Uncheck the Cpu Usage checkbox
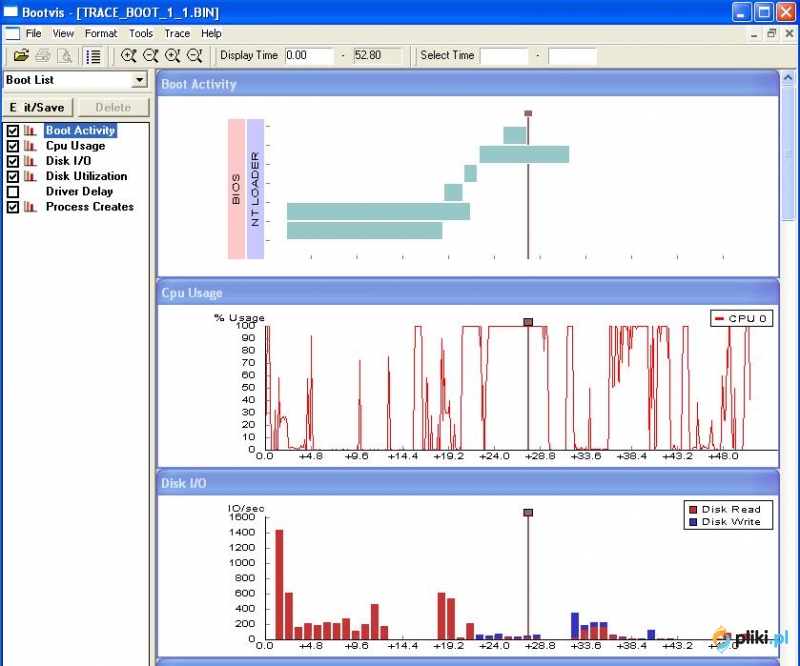The image size is (800, 666). [x=13, y=146]
